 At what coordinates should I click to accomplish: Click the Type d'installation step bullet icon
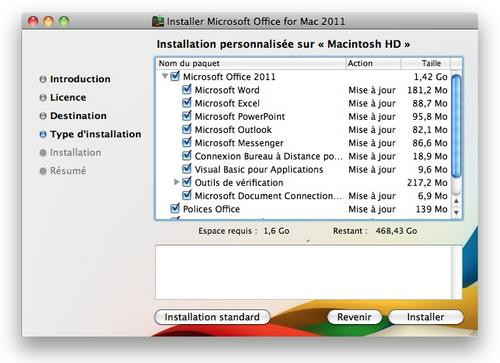pyautogui.click(x=43, y=134)
